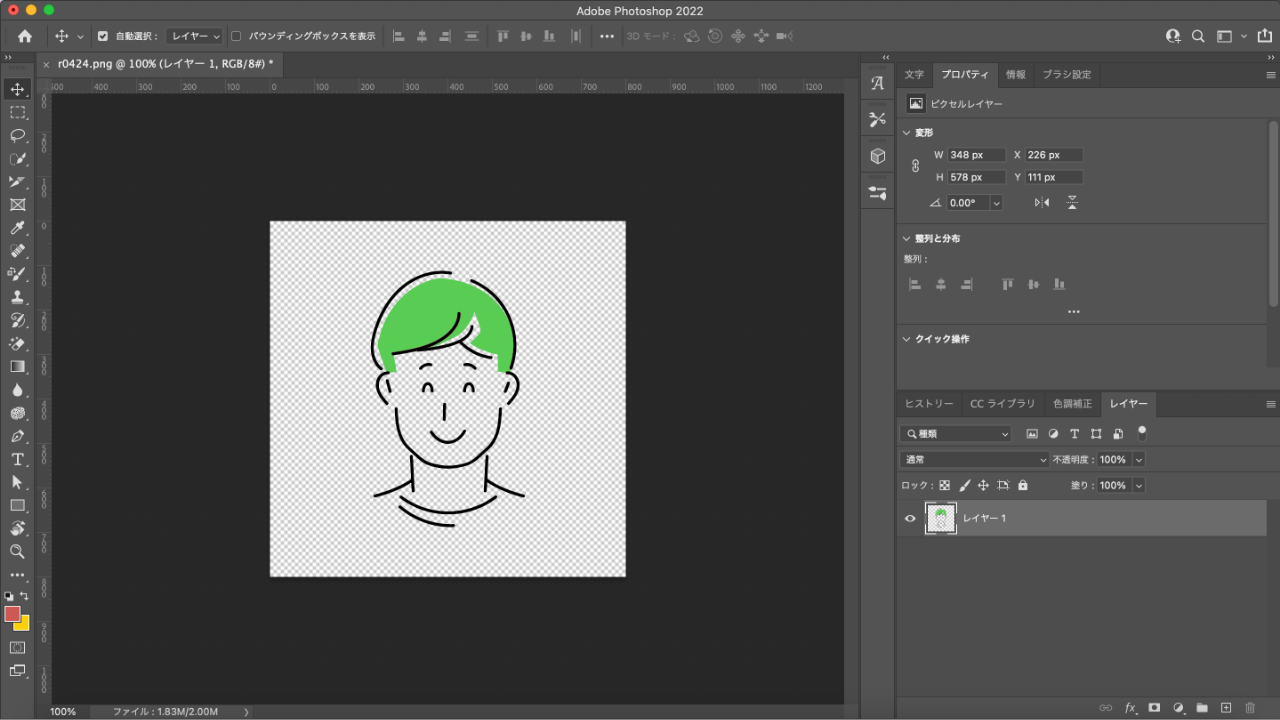The height and width of the screenshot is (720, 1280).
Task: Delete layer with trash icon
Action: (x=1250, y=708)
